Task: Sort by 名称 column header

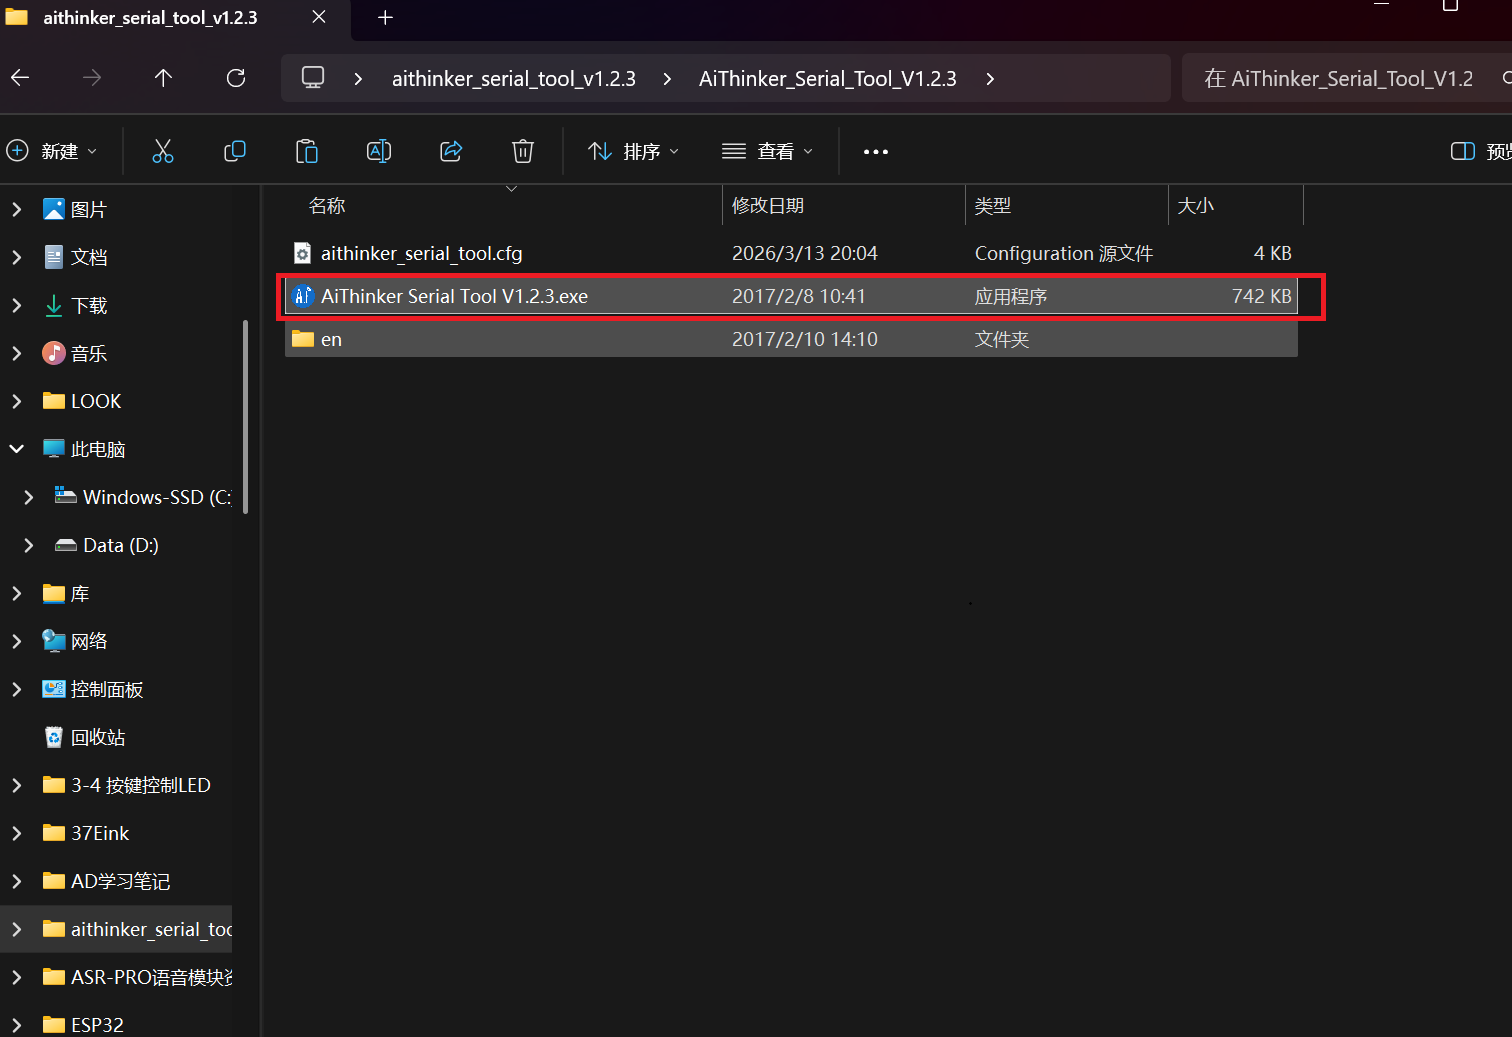Action: 327,205
